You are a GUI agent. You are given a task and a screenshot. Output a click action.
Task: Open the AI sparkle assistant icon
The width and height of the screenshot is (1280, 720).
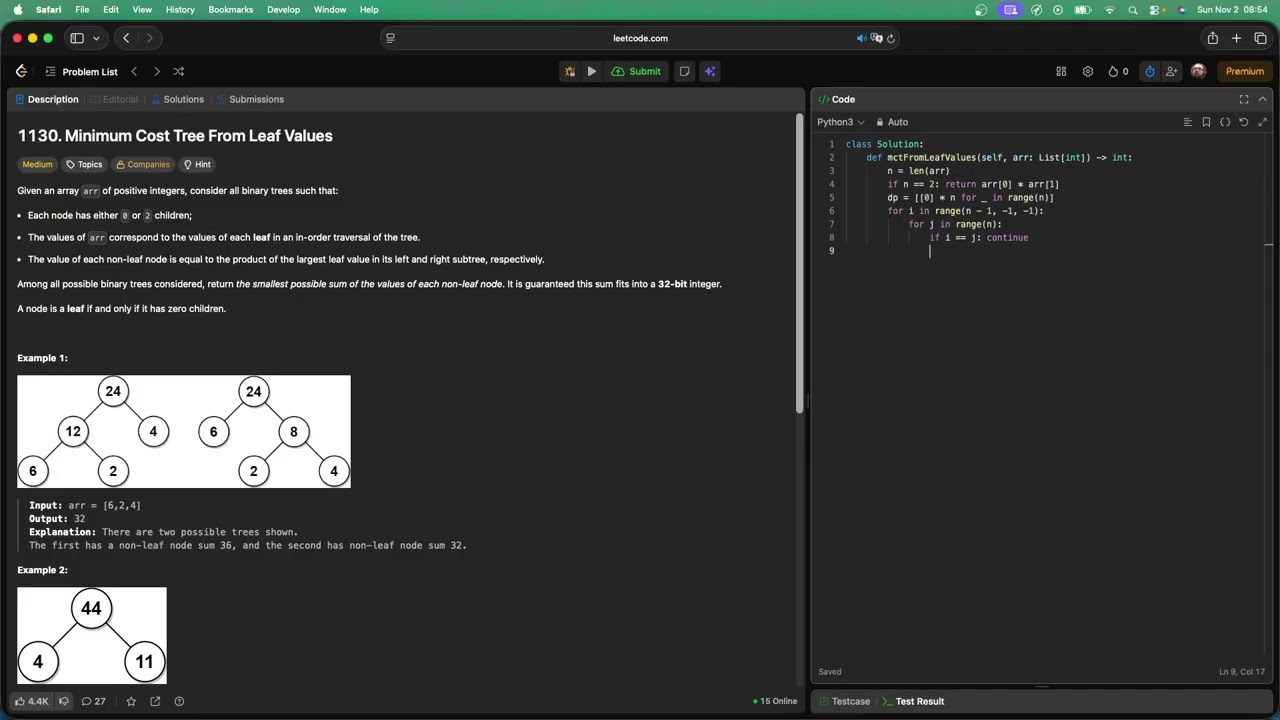[x=709, y=71]
